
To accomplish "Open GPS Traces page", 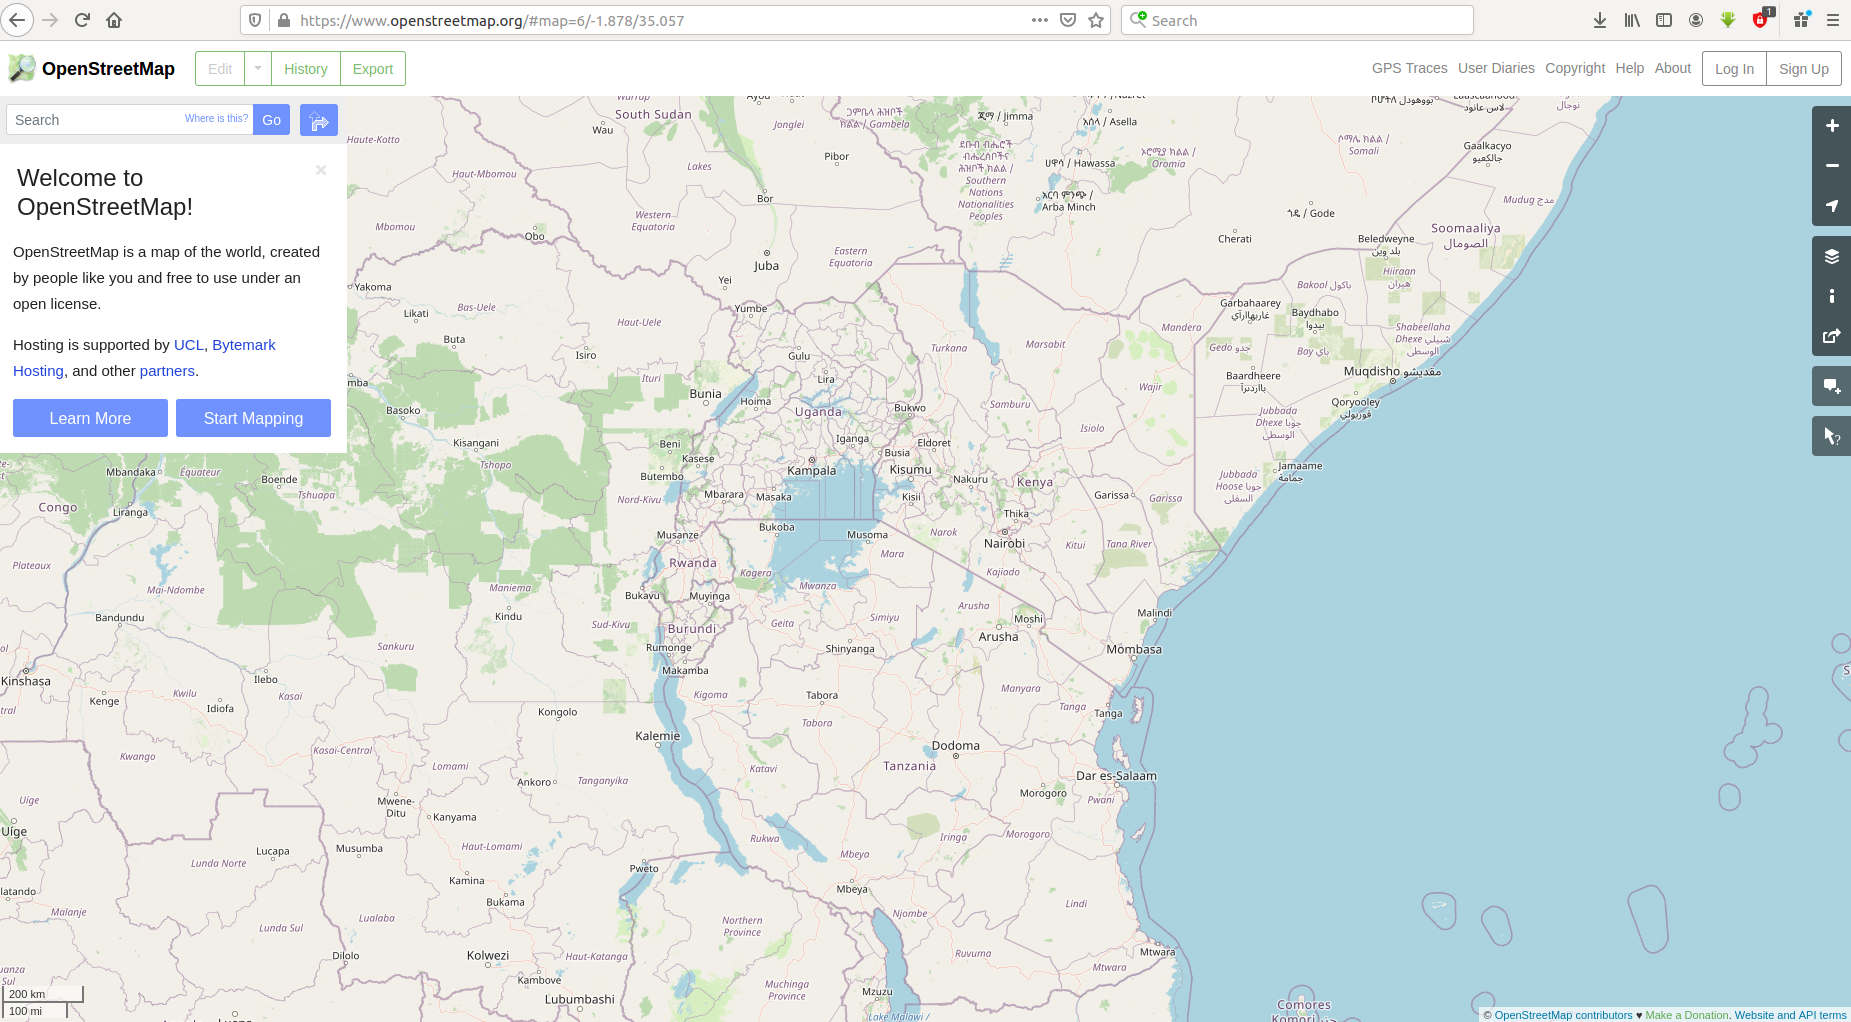I will pyautogui.click(x=1409, y=68).
